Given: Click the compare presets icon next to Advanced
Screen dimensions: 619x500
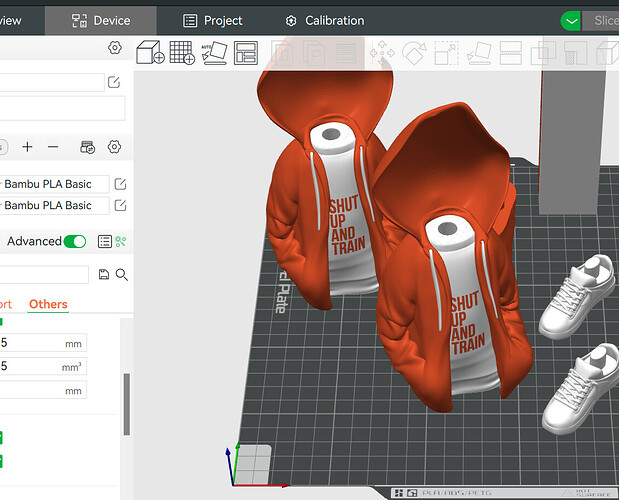Looking at the screenshot, I should pyautogui.click(x=121, y=241).
